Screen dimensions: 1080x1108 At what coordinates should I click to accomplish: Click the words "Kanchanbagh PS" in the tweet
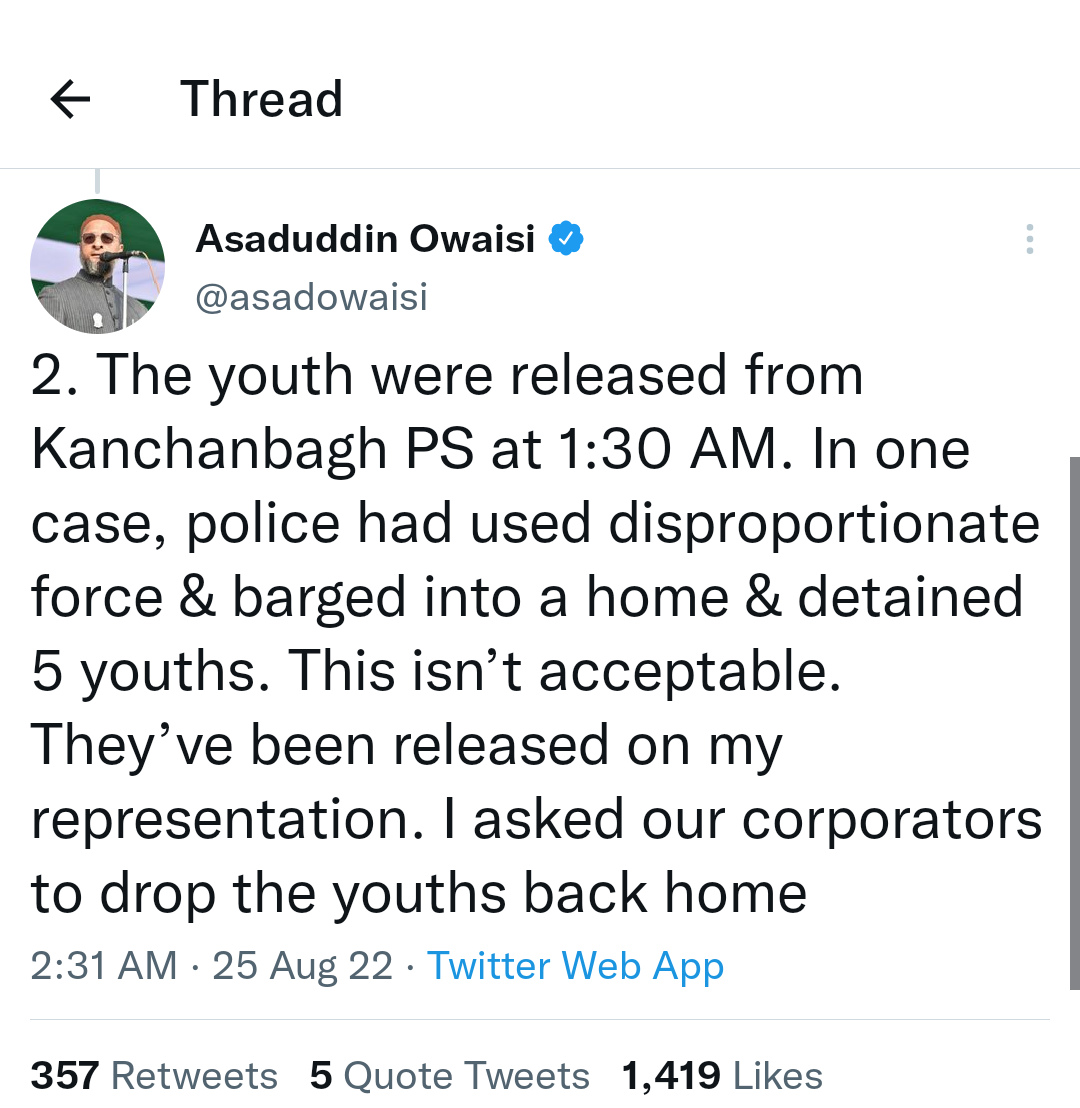pos(252,451)
